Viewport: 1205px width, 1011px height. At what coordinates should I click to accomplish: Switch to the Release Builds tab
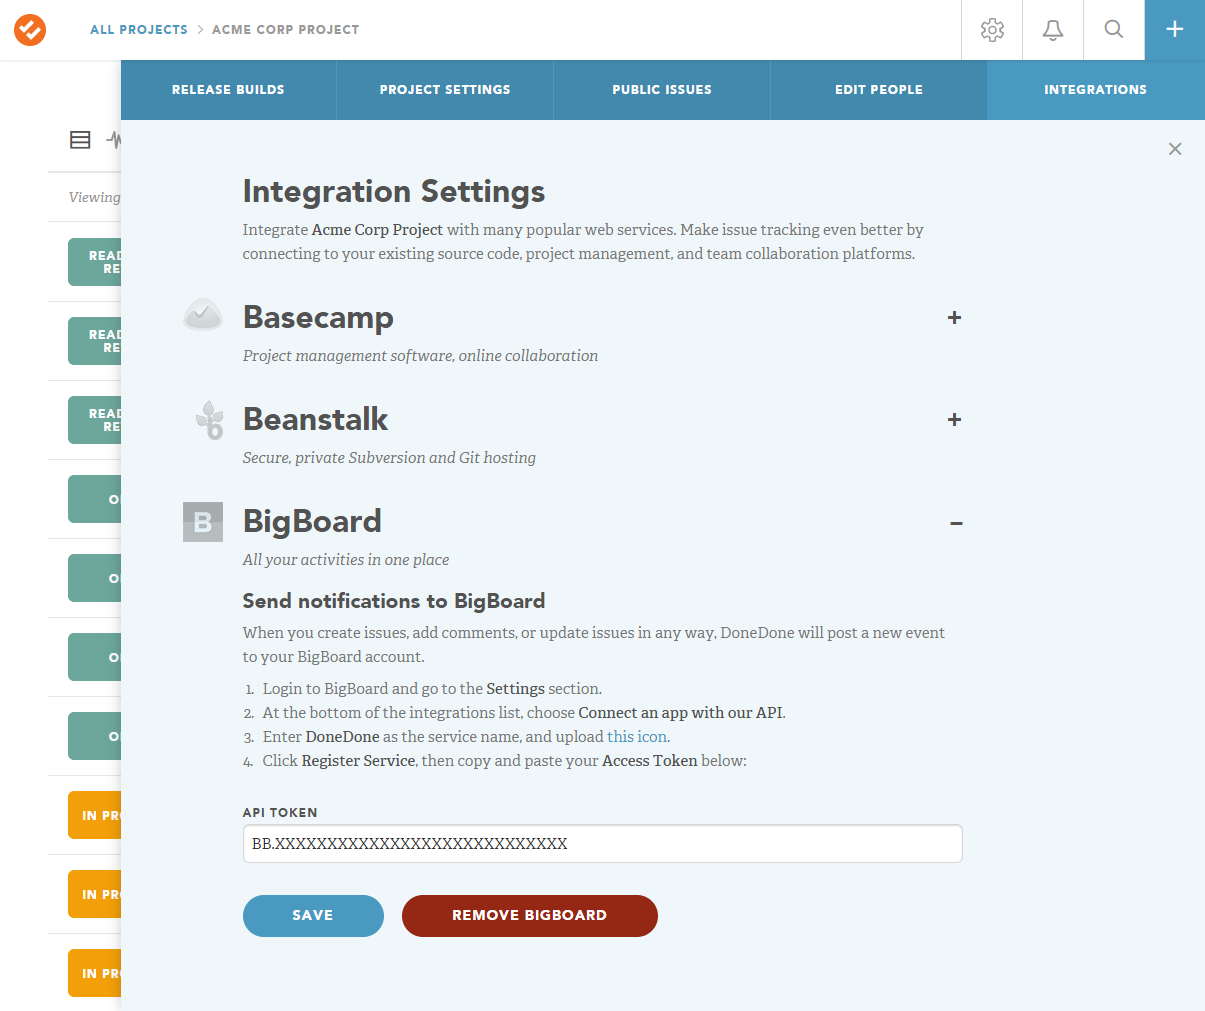click(228, 90)
